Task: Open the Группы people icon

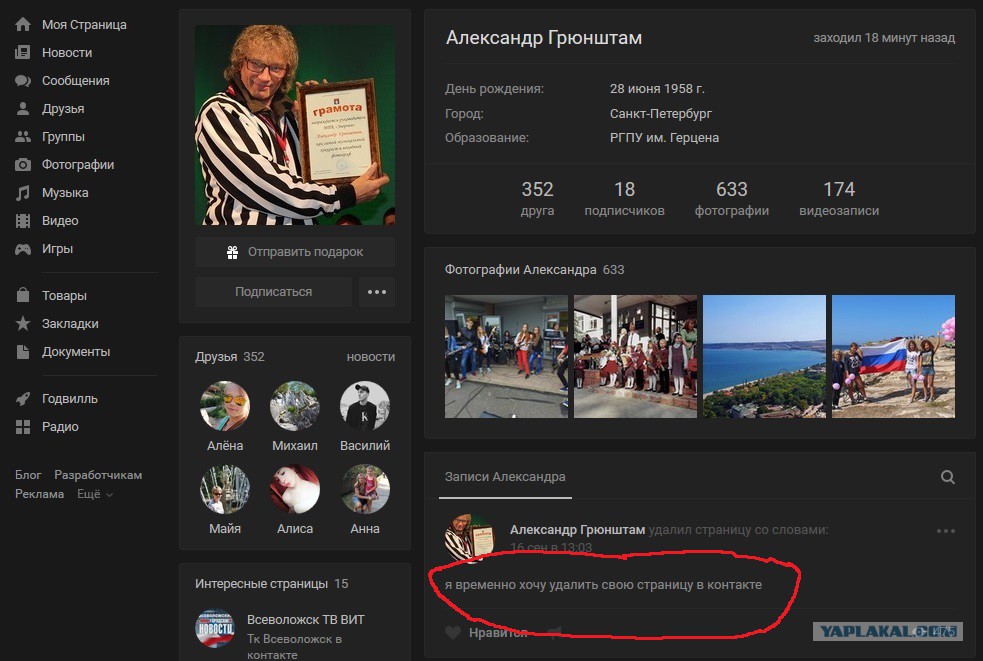Action: [x=23, y=137]
